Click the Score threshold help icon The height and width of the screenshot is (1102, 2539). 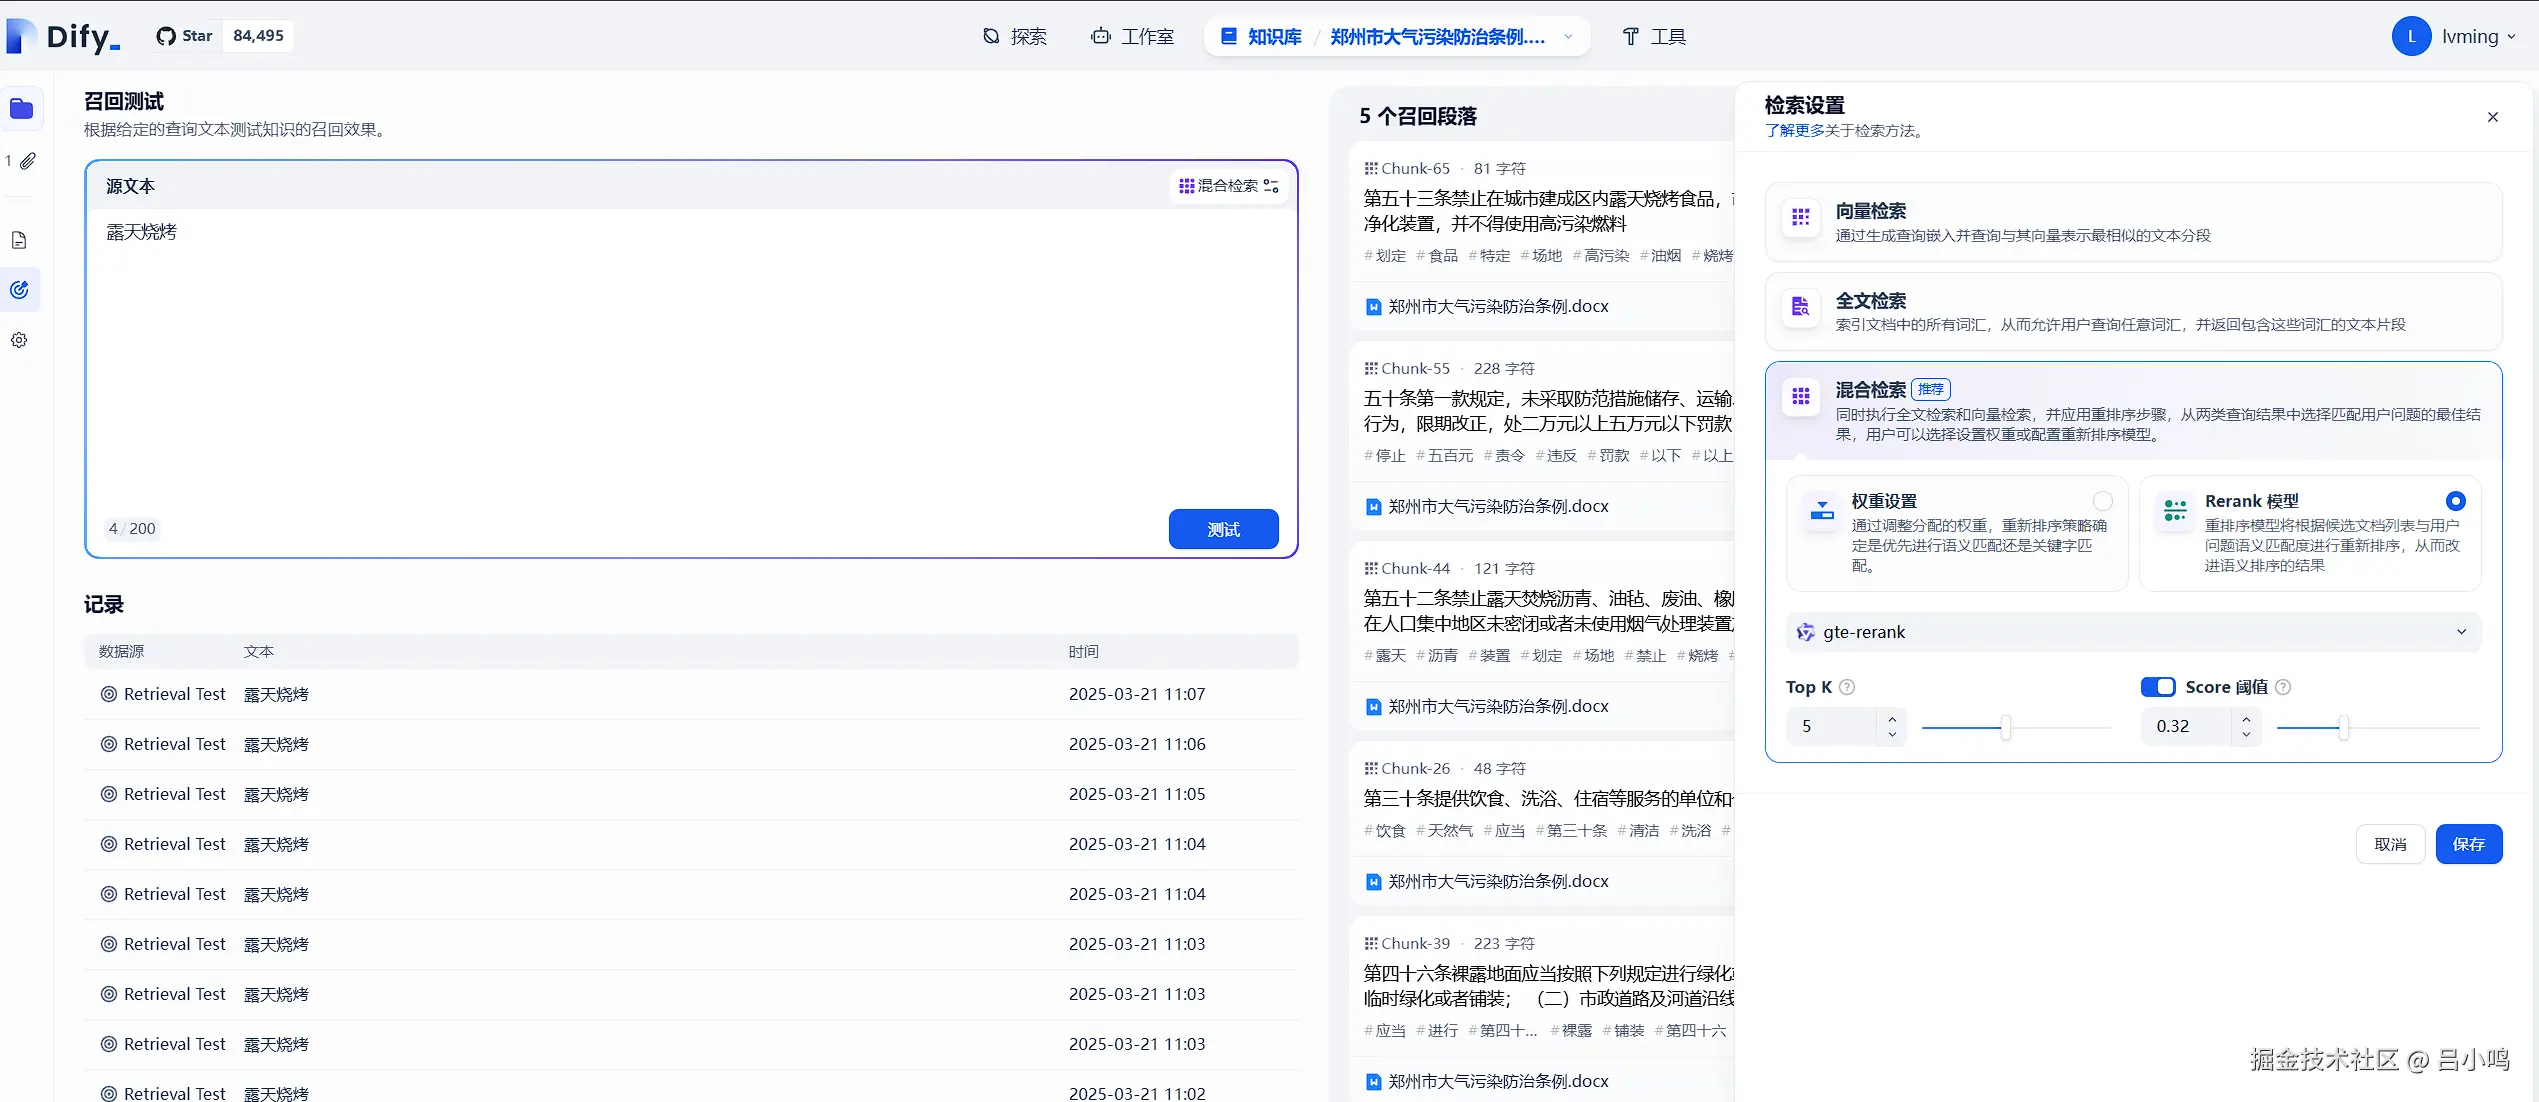tap(2283, 687)
